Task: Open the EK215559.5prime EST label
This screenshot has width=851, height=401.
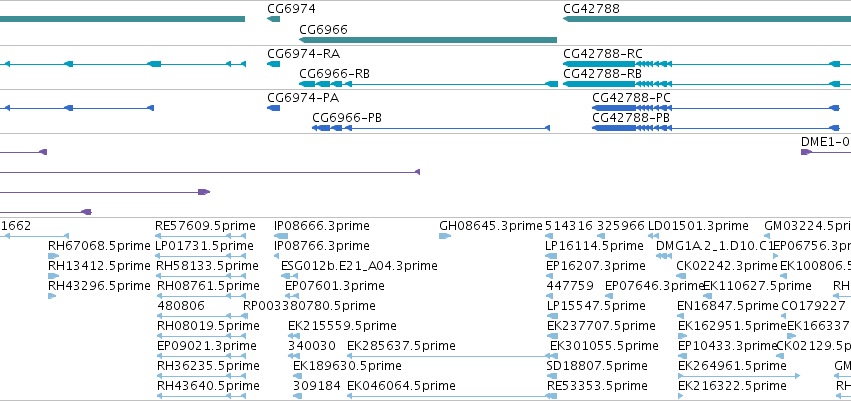Action: (342, 326)
